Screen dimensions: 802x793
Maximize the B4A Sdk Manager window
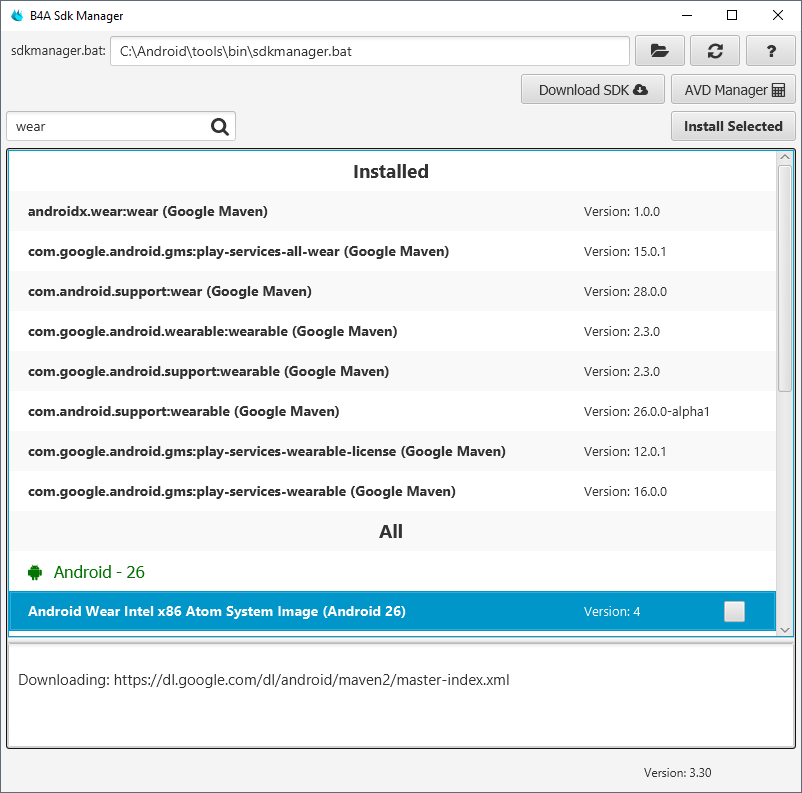point(732,15)
